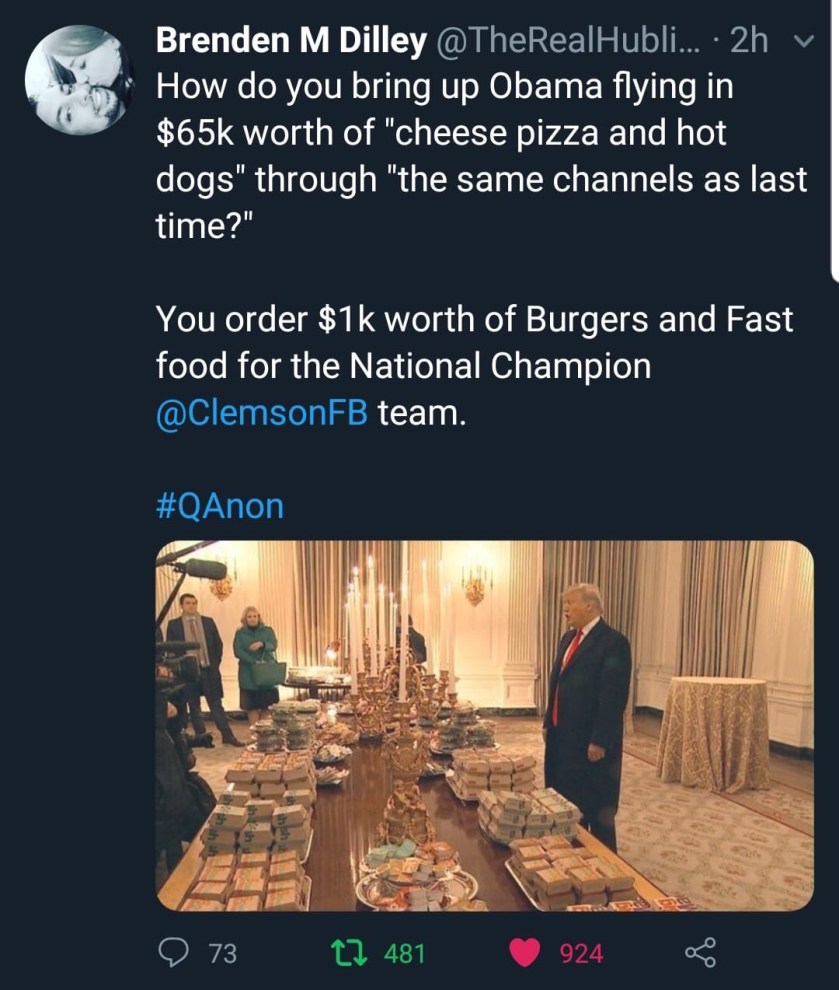Grab the scrollbar handle at right edge
This screenshot has width=839, height=990.
click(835, 140)
